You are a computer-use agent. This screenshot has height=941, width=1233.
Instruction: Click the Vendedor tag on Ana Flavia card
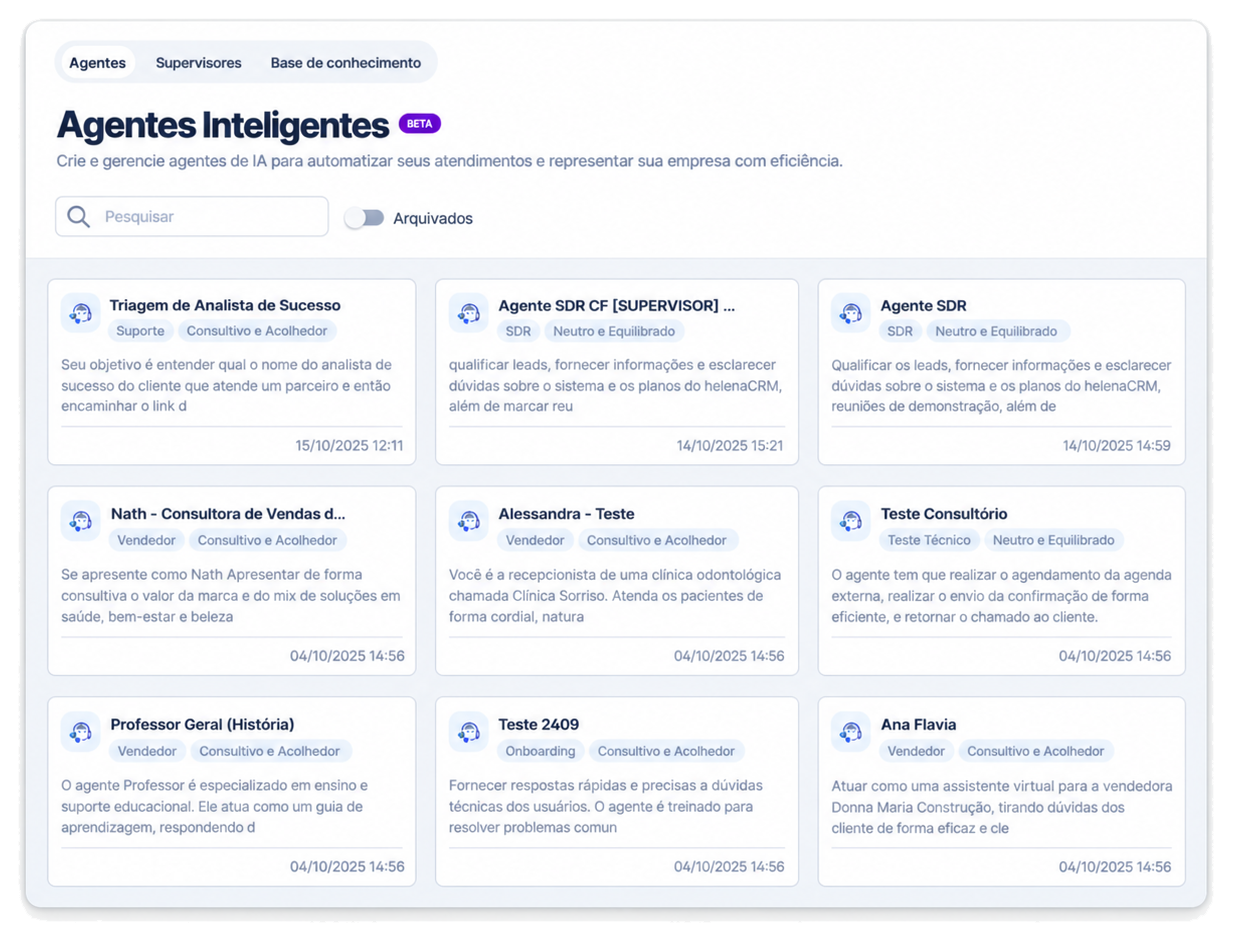(917, 751)
